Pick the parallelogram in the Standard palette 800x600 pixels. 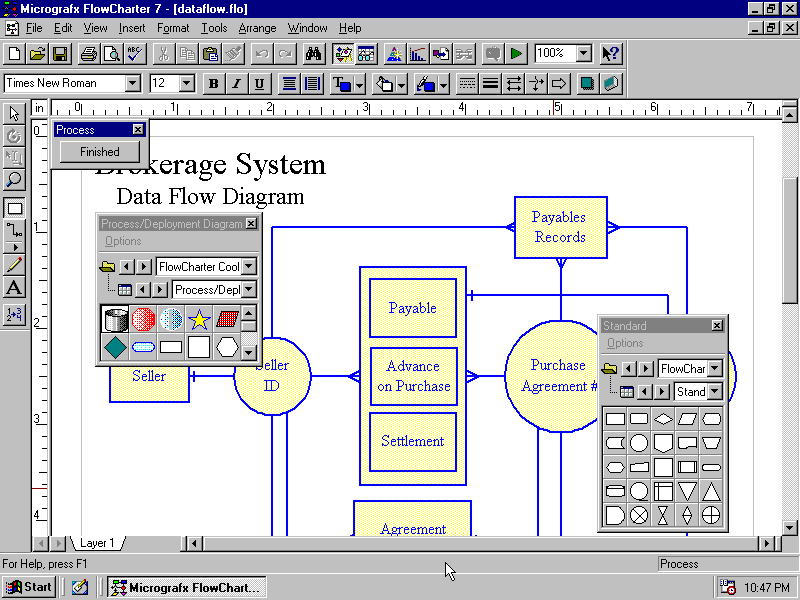[x=687, y=419]
